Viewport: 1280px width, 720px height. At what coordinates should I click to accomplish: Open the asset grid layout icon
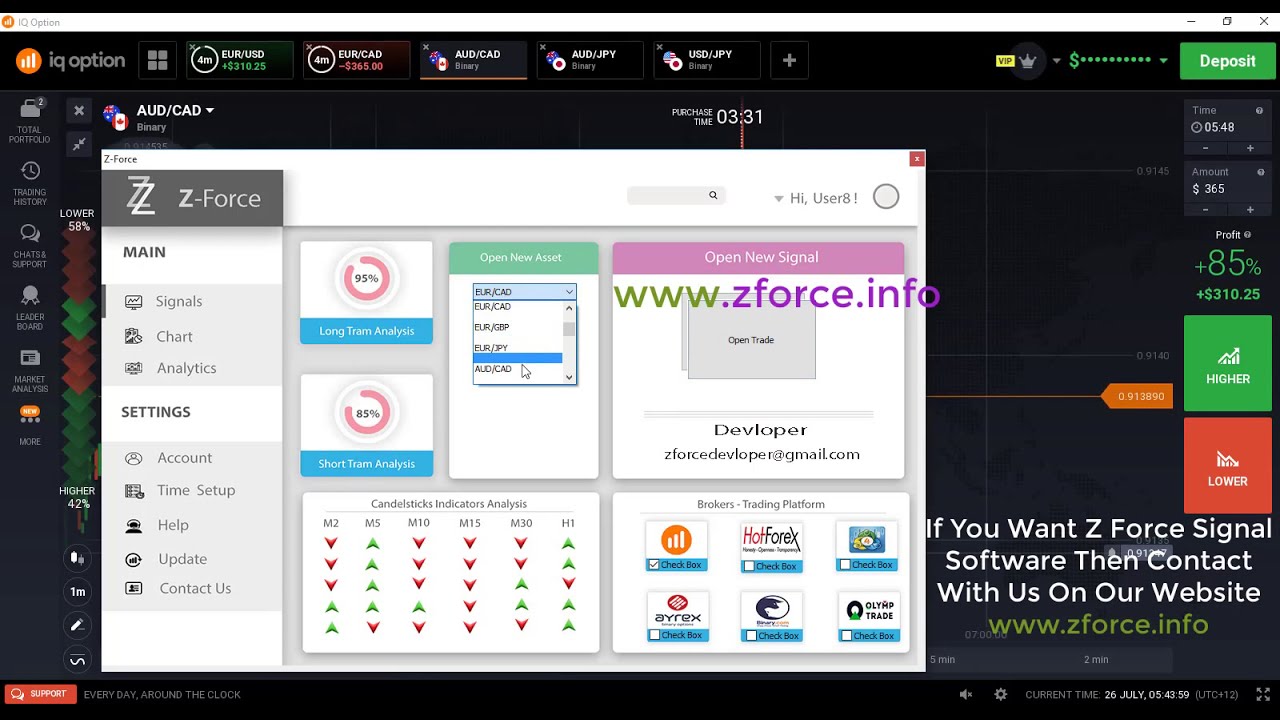point(158,61)
